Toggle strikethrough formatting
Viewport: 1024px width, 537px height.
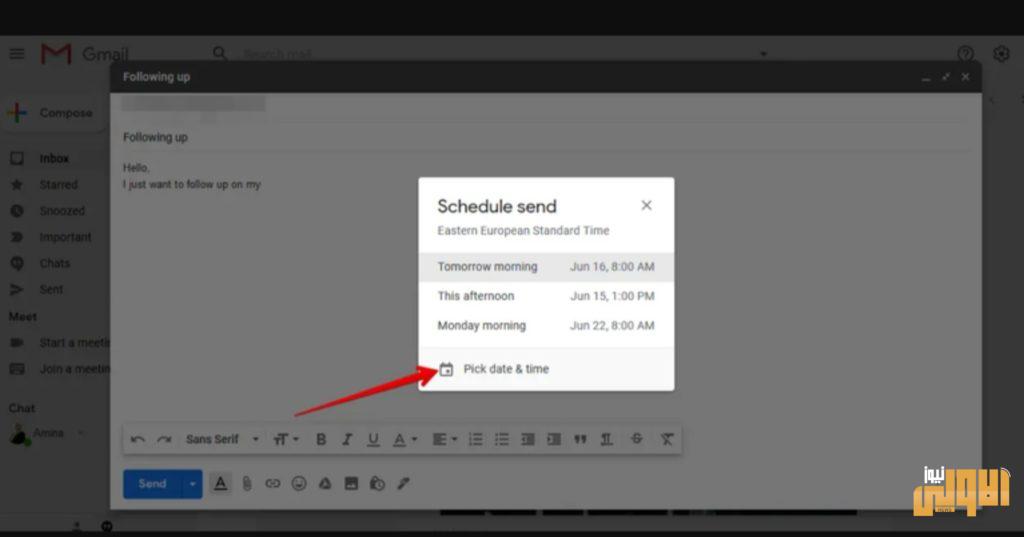click(x=637, y=439)
